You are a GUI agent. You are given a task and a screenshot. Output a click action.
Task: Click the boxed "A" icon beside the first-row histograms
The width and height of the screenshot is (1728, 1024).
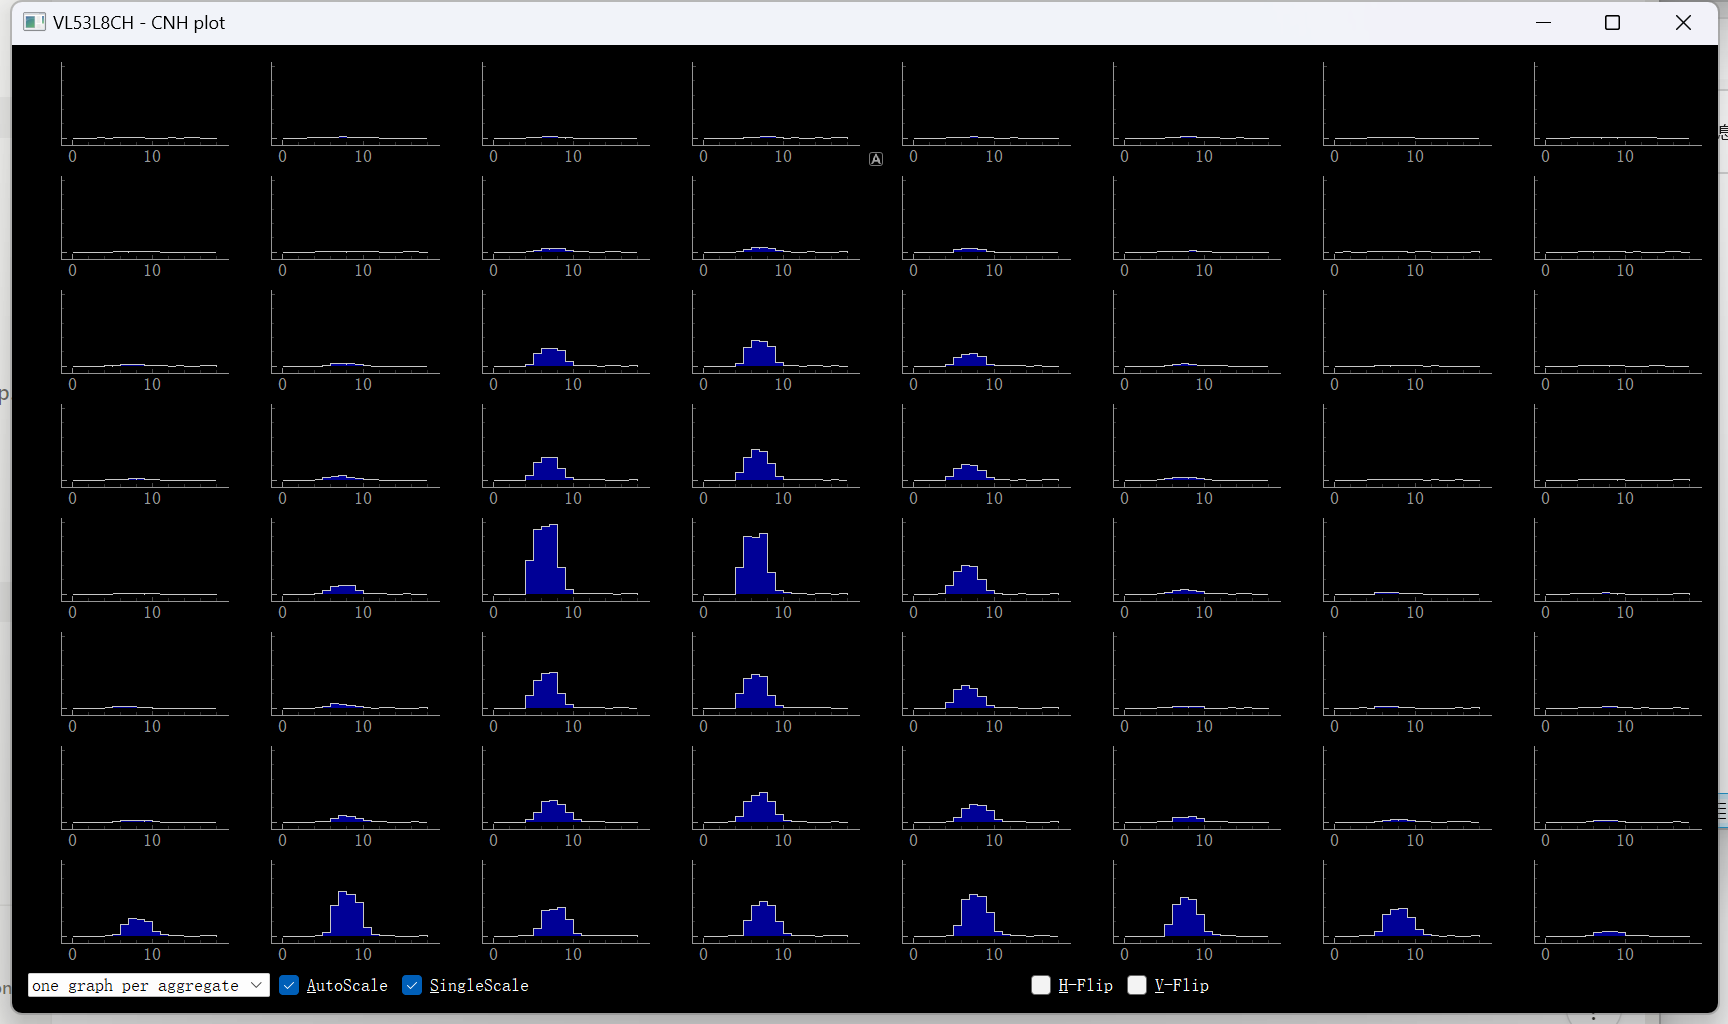pos(876,158)
